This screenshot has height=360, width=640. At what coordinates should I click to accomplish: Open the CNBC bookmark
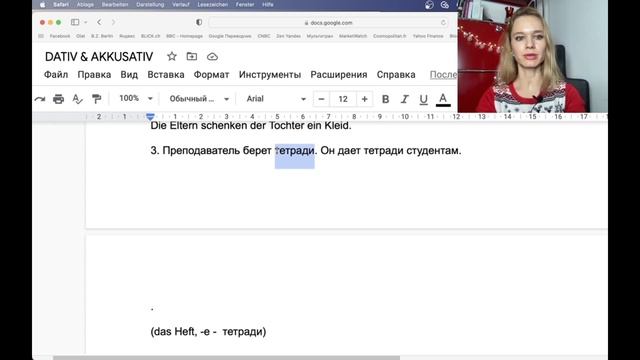[264, 36]
